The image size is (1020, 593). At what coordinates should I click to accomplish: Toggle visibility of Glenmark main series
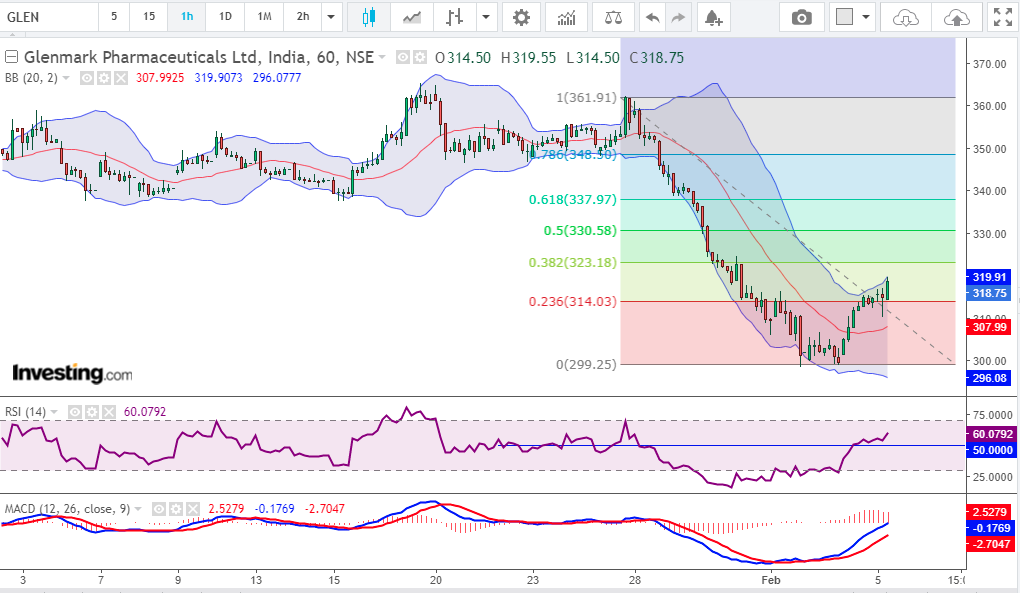click(x=403, y=58)
